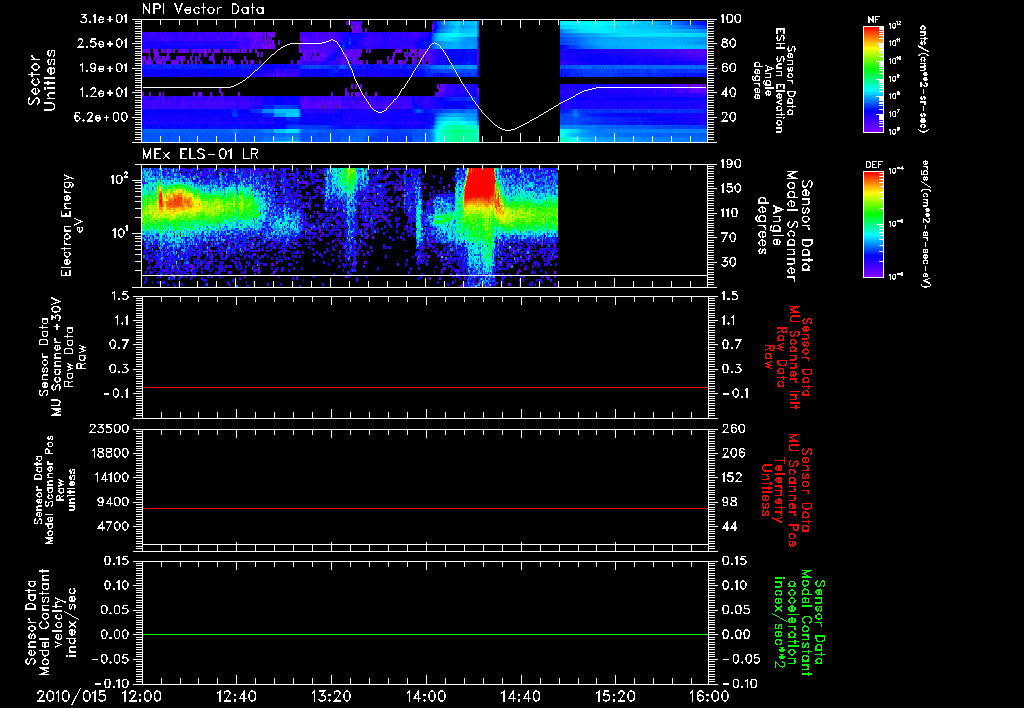Click the 13:20 time axis label
The height and width of the screenshot is (708, 1024).
(331, 696)
